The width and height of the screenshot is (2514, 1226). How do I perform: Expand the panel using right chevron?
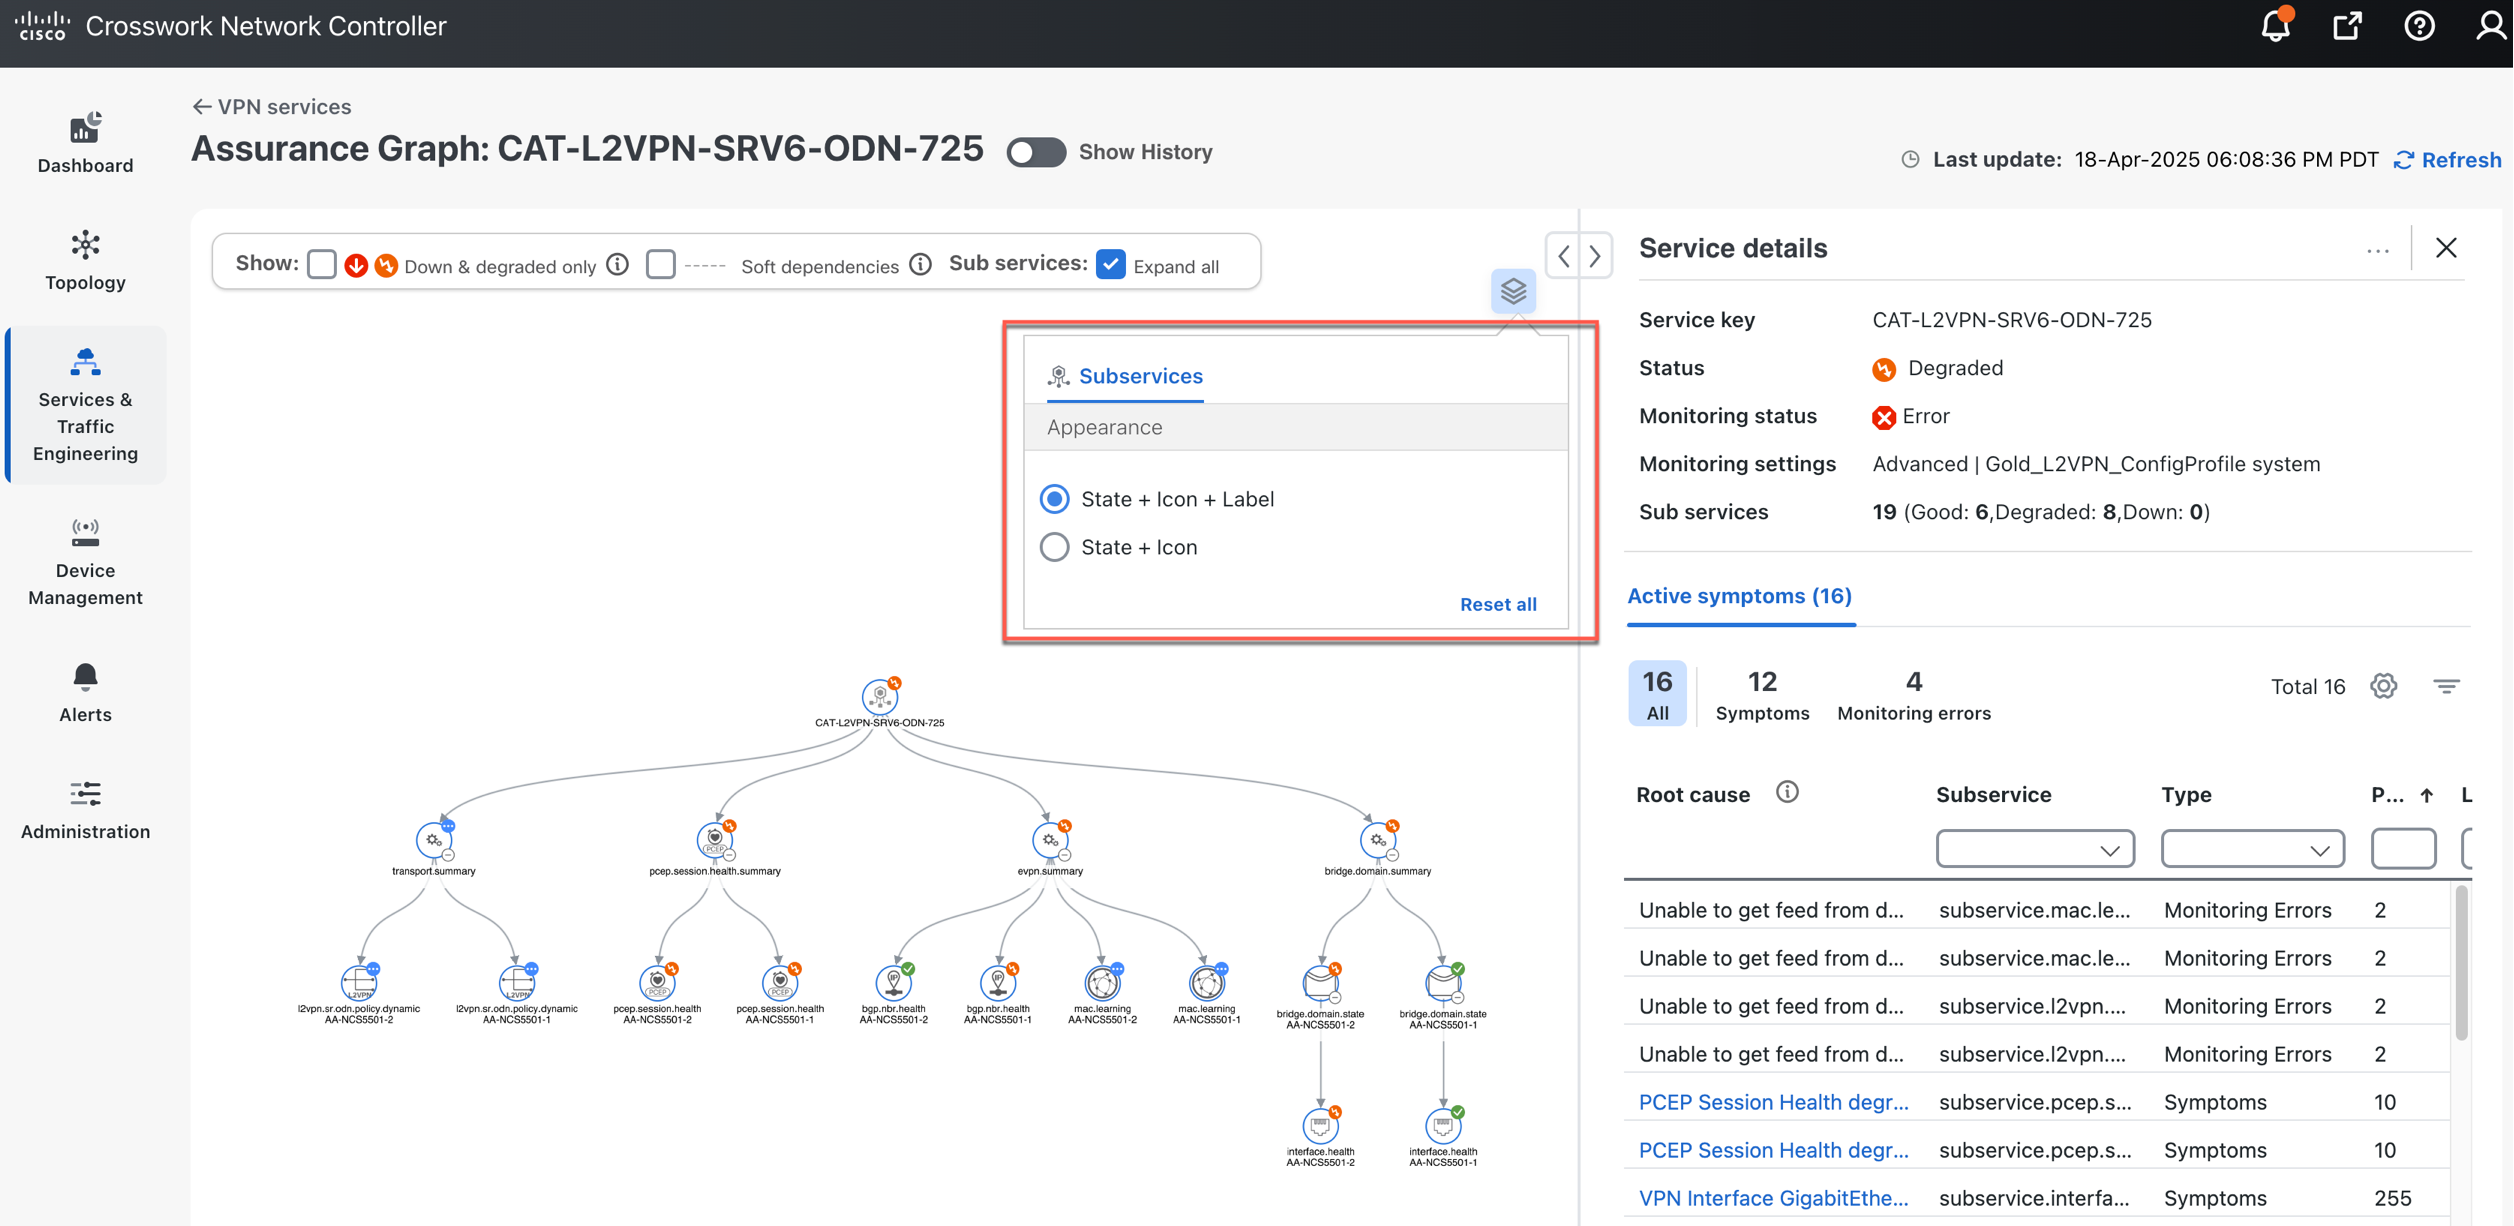click(1595, 256)
